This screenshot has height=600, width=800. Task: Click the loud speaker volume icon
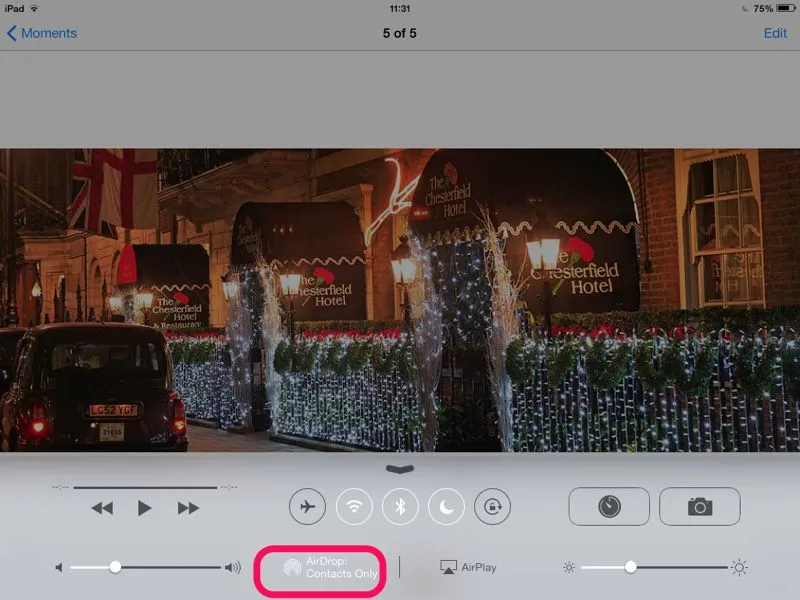point(233,567)
